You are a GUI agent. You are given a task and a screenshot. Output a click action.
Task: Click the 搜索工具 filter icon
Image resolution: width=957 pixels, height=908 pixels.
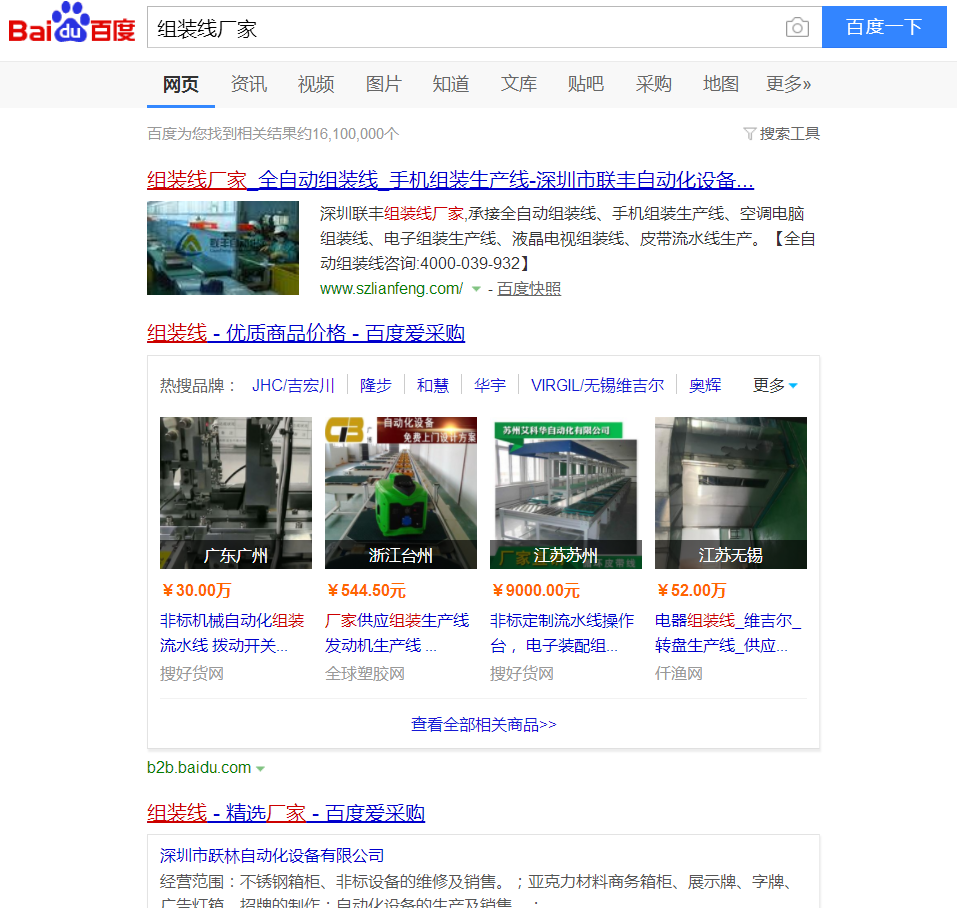749,134
